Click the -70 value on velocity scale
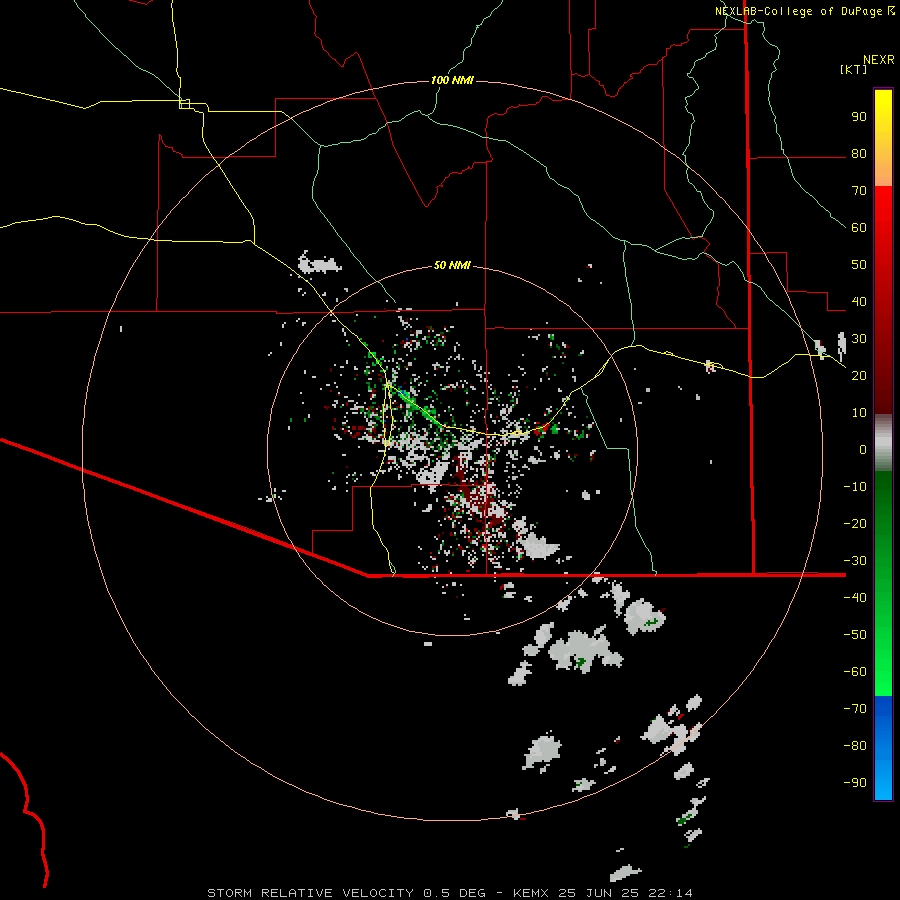 [x=855, y=709]
